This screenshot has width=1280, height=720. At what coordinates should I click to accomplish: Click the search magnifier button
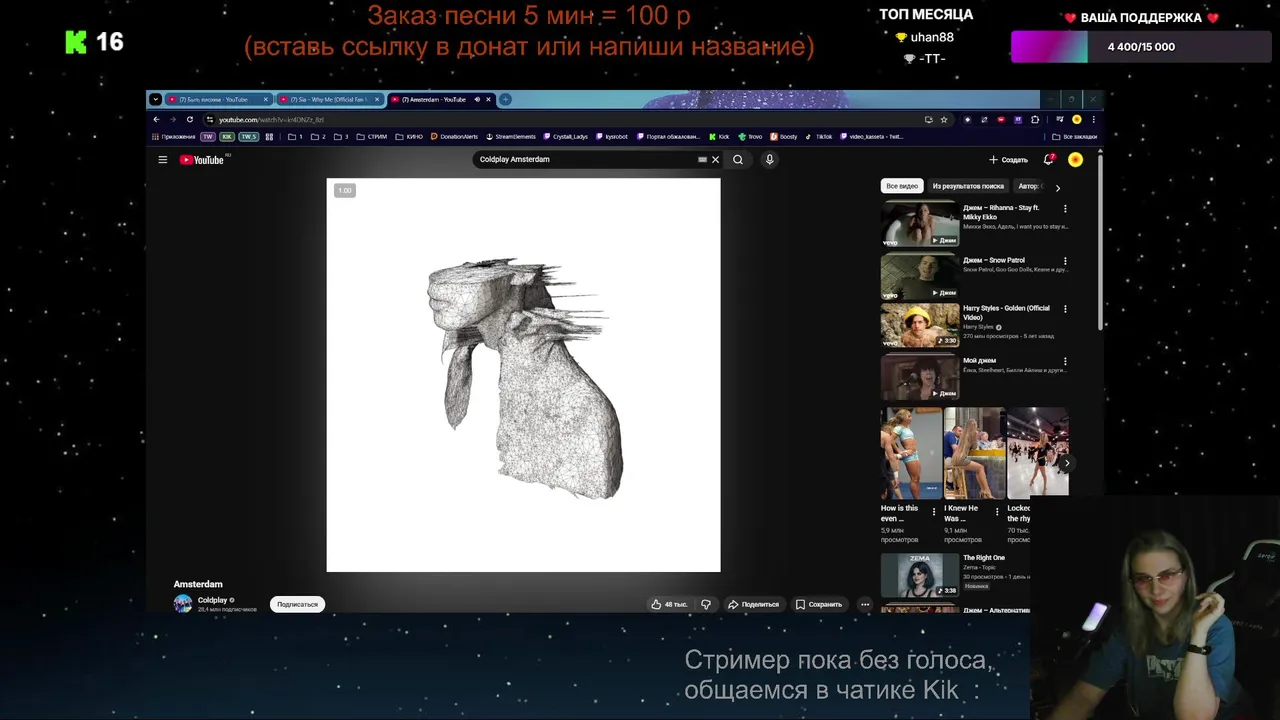[738, 160]
